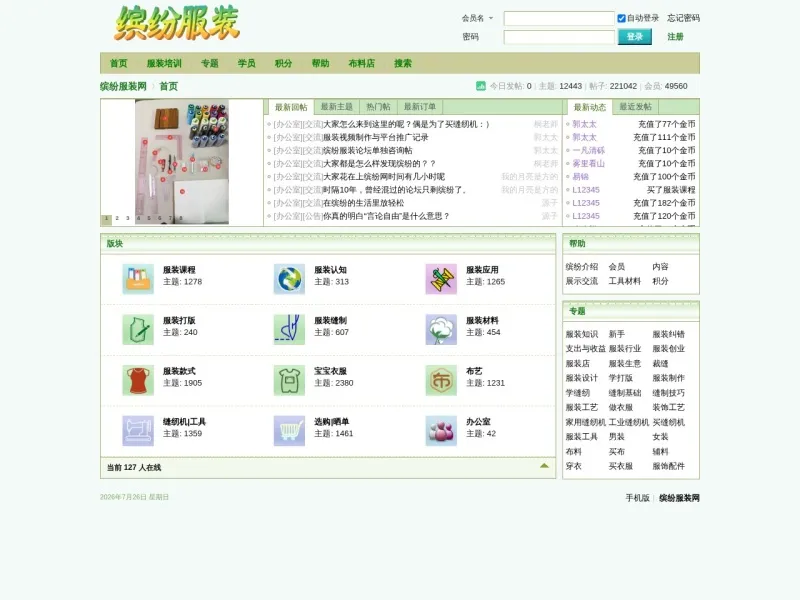800x600 pixels.
Task: Click the sewing supplies slideshow image
Action: [182, 162]
